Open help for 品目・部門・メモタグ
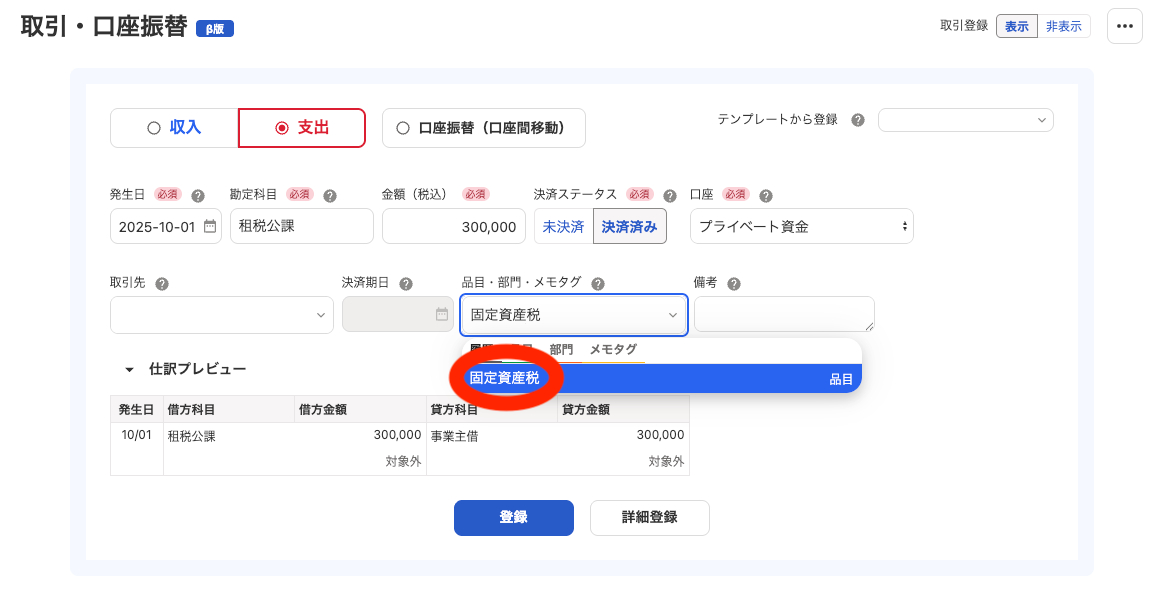The width and height of the screenshot is (1153, 595). tap(597, 282)
